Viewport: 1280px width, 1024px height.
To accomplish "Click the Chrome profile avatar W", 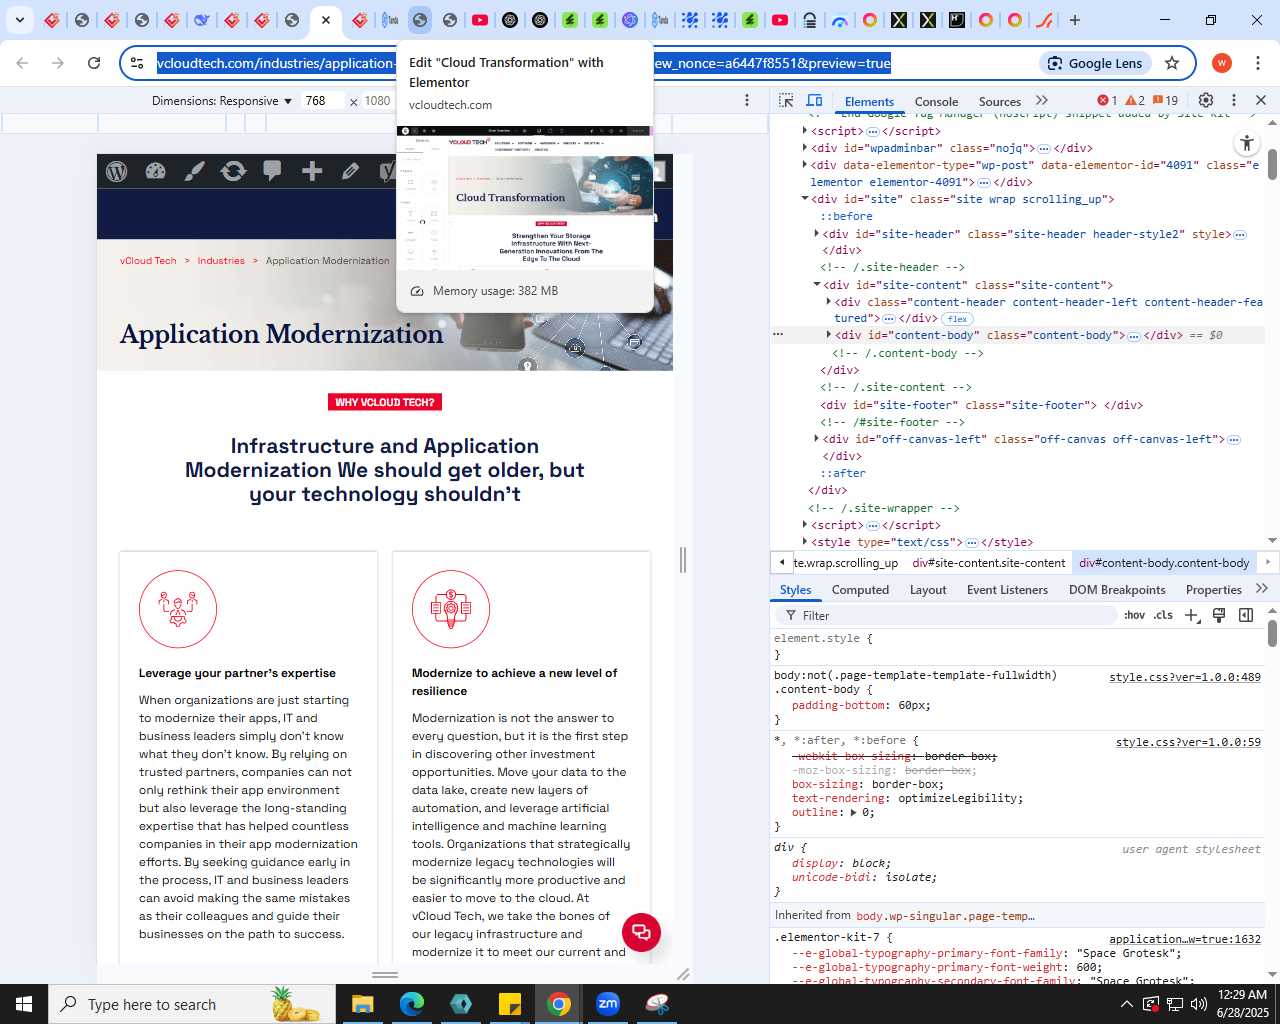I will [x=1222, y=63].
